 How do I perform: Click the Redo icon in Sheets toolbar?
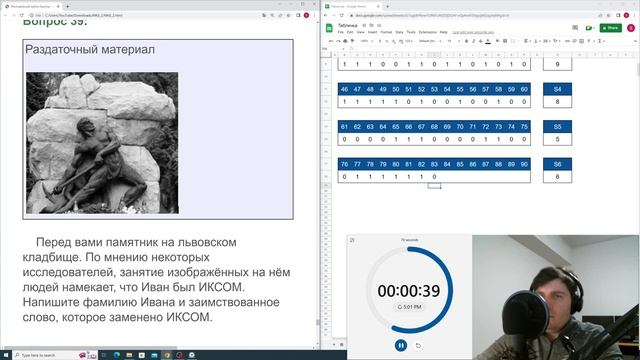338,41
